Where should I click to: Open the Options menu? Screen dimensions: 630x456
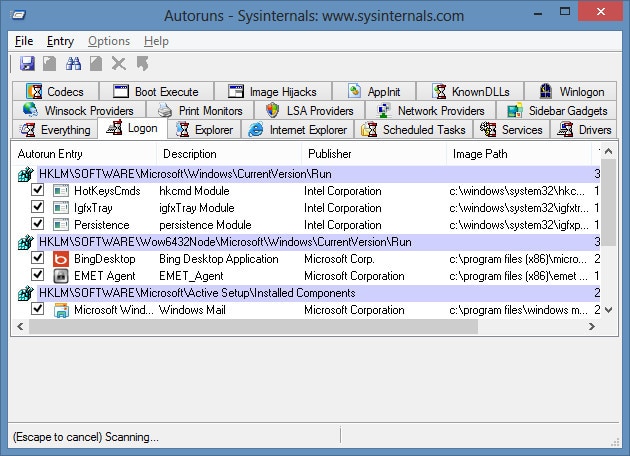click(x=109, y=41)
